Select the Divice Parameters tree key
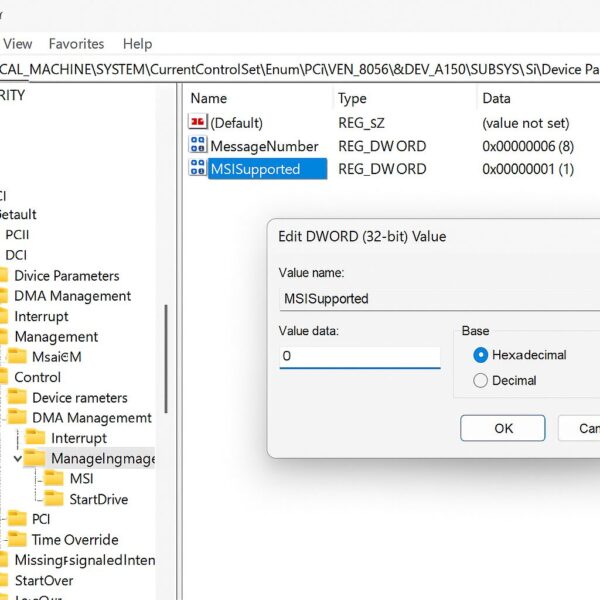 pos(67,276)
